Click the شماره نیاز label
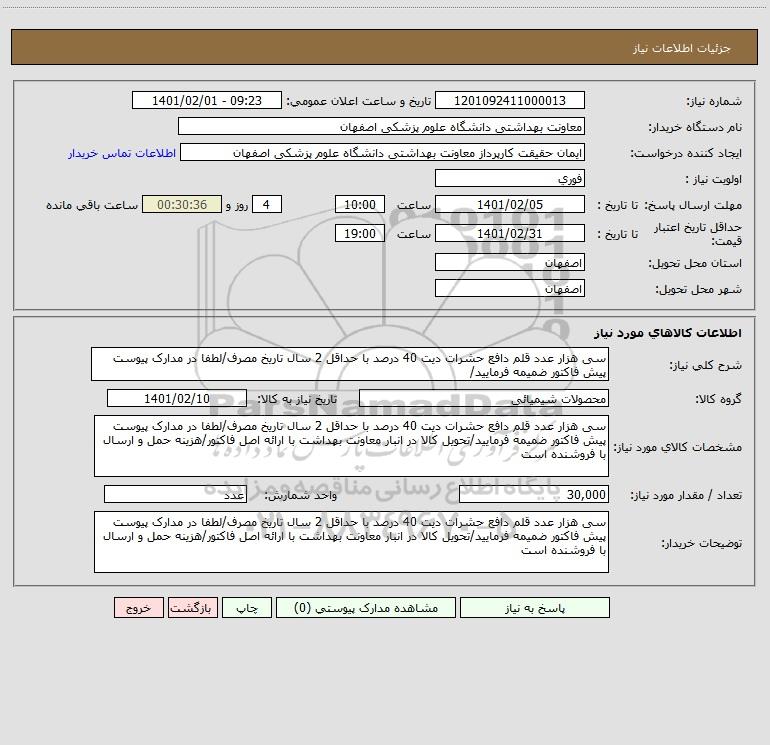 714,102
